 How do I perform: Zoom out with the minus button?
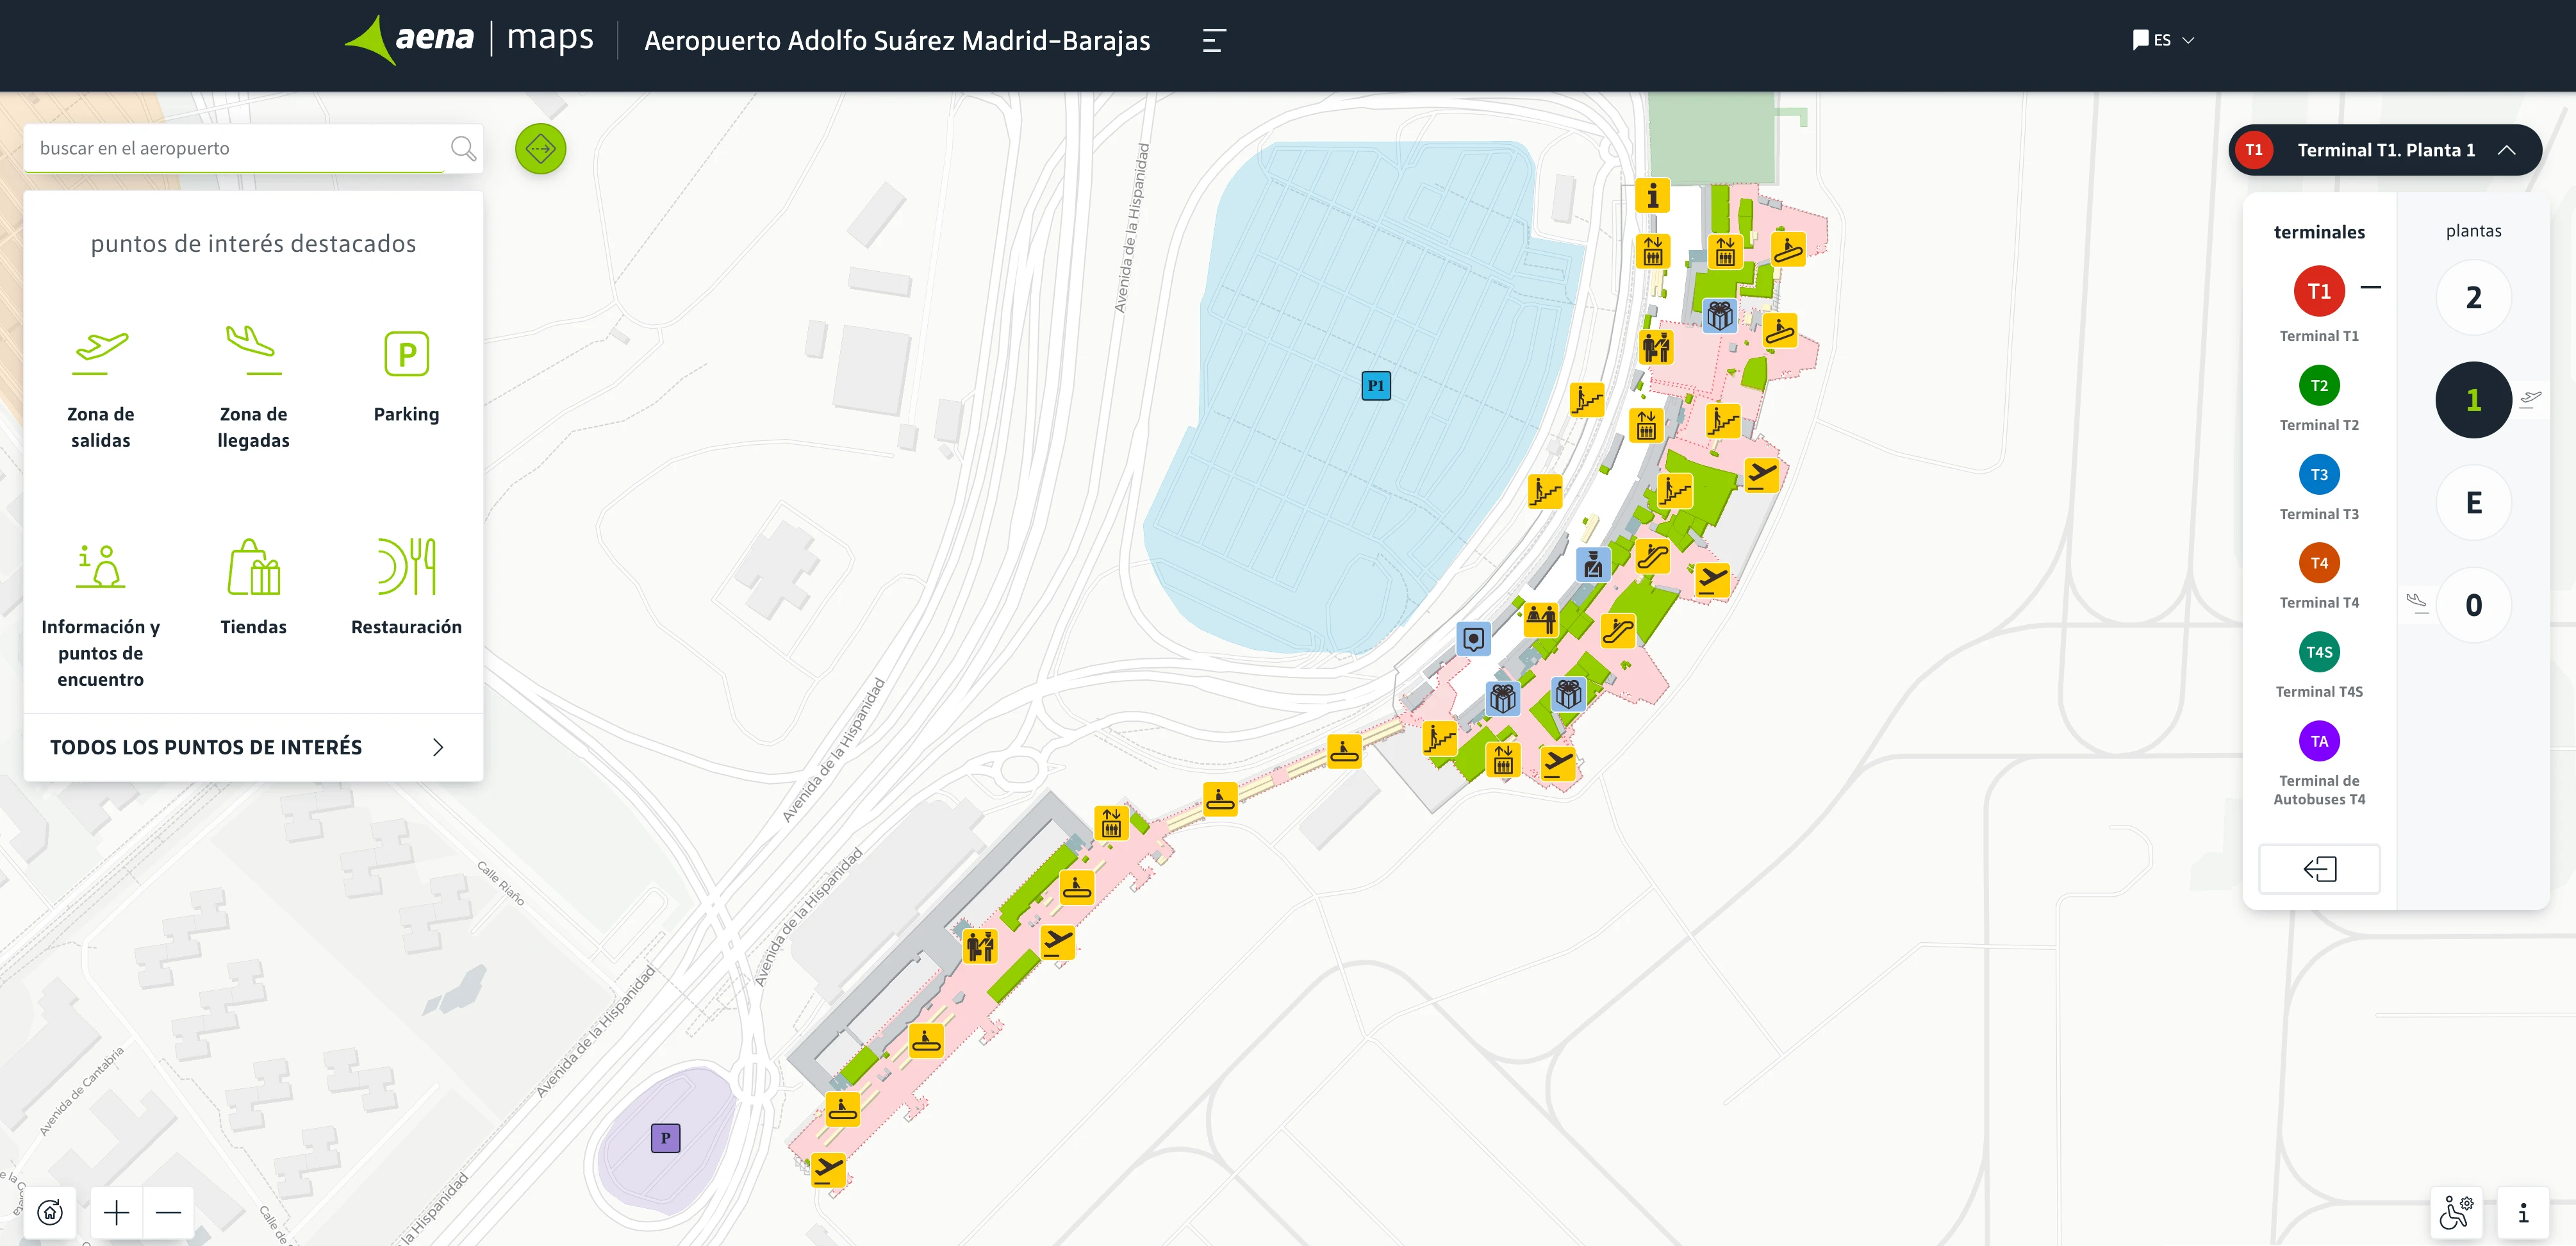(168, 1213)
